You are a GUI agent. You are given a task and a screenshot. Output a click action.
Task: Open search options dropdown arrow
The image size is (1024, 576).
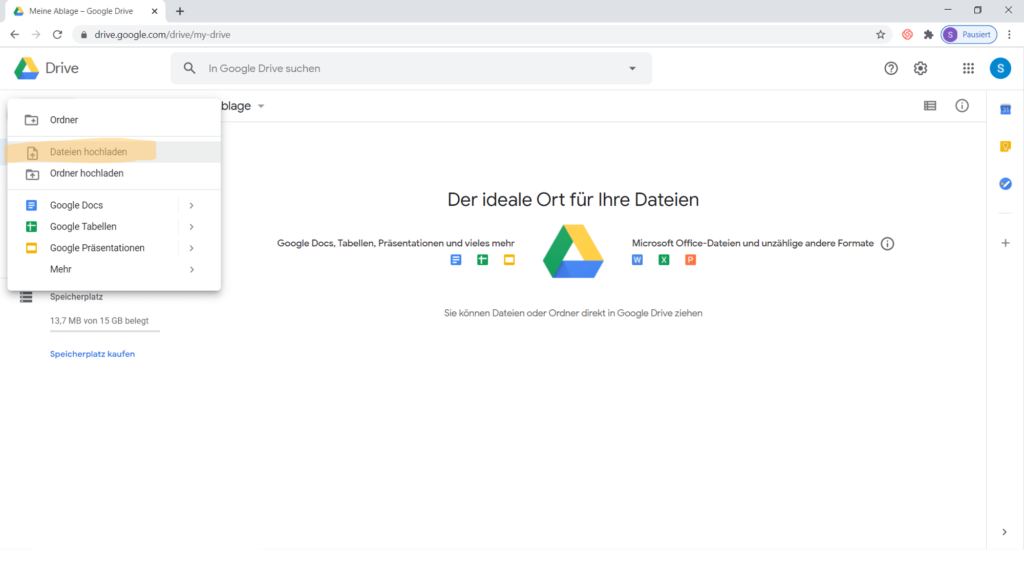click(x=632, y=68)
